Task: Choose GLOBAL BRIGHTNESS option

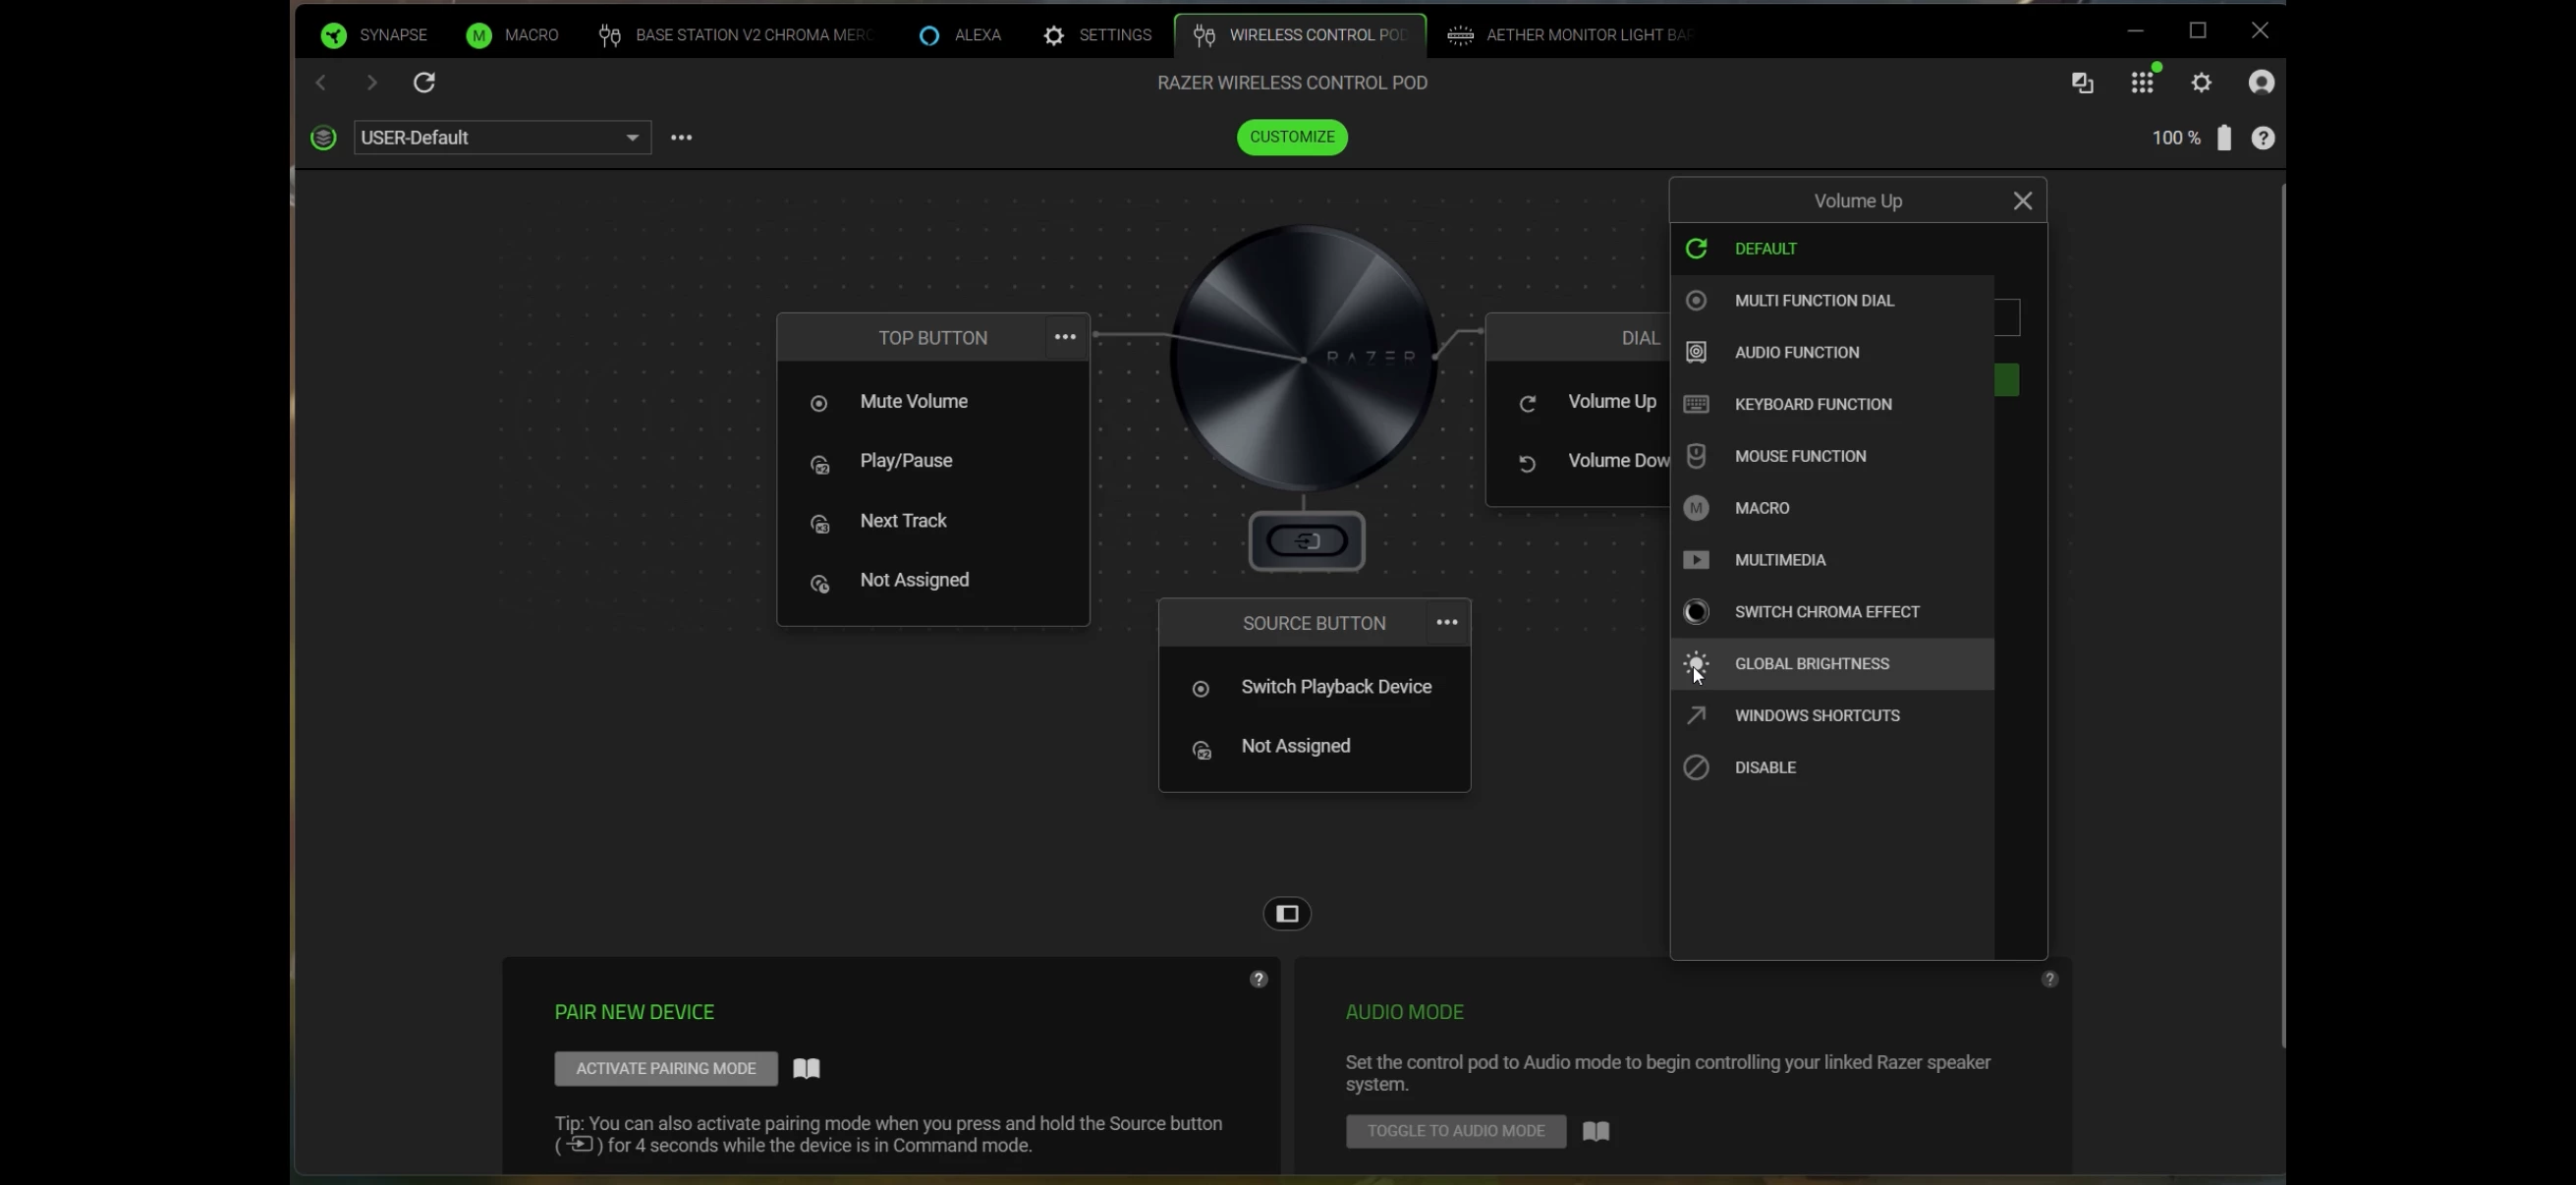Action: point(1832,665)
